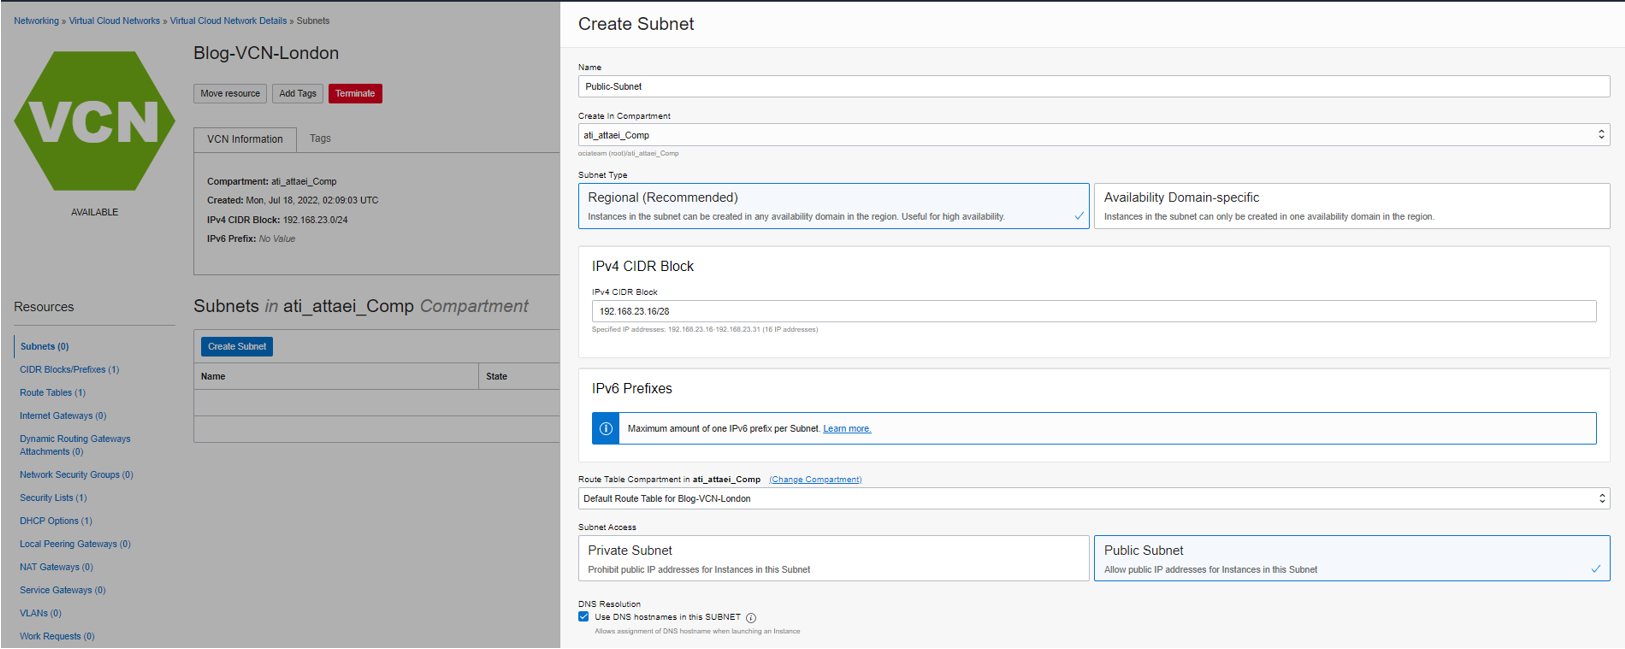
Task: Click the IPv4 CIDR Block input field
Action: pos(1093,311)
